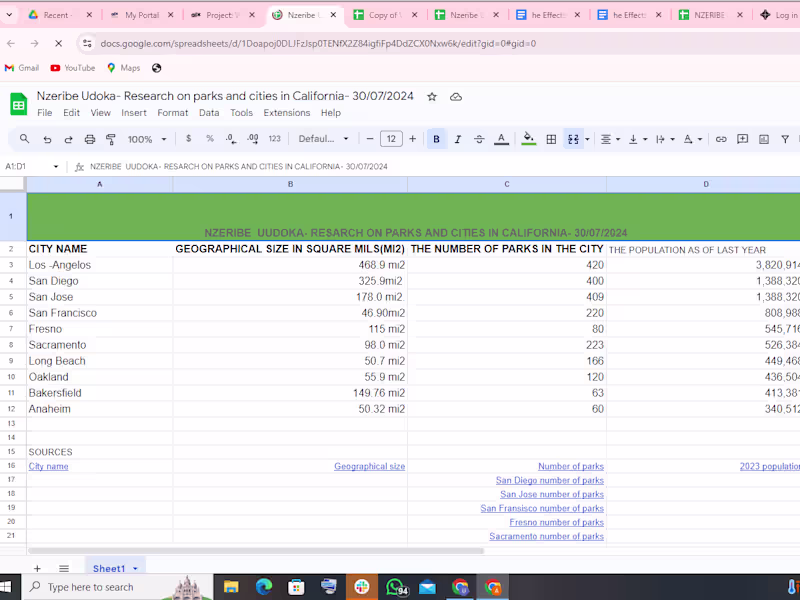Open the Geographical size source link
The height and width of the screenshot is (600, 800).
369,466
